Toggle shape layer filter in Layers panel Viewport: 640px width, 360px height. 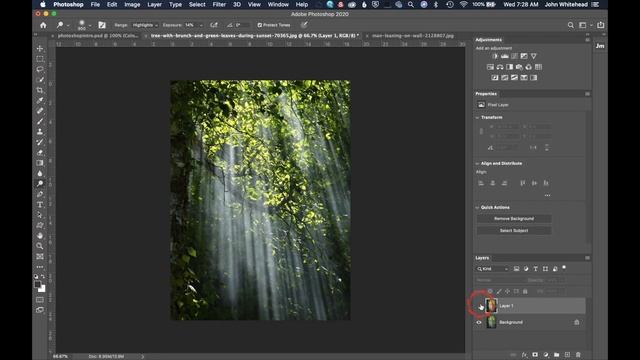(x=545, y=269)
